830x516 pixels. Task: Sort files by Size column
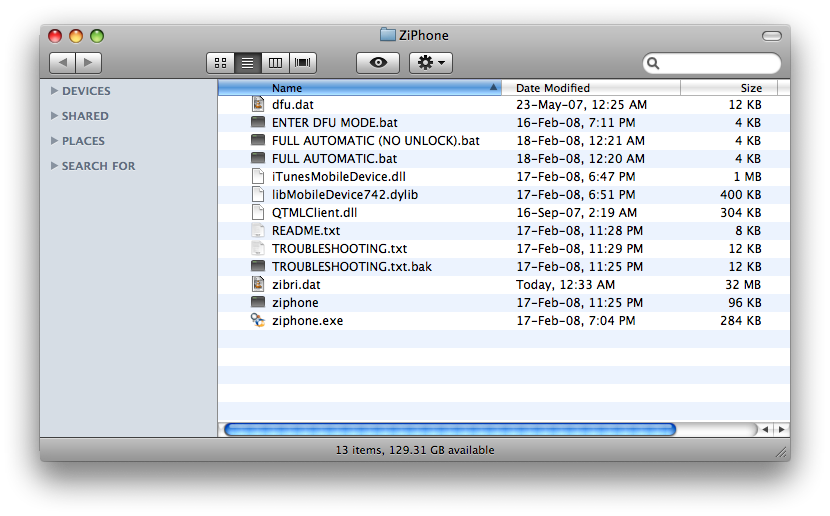click(x=728, y=88)
